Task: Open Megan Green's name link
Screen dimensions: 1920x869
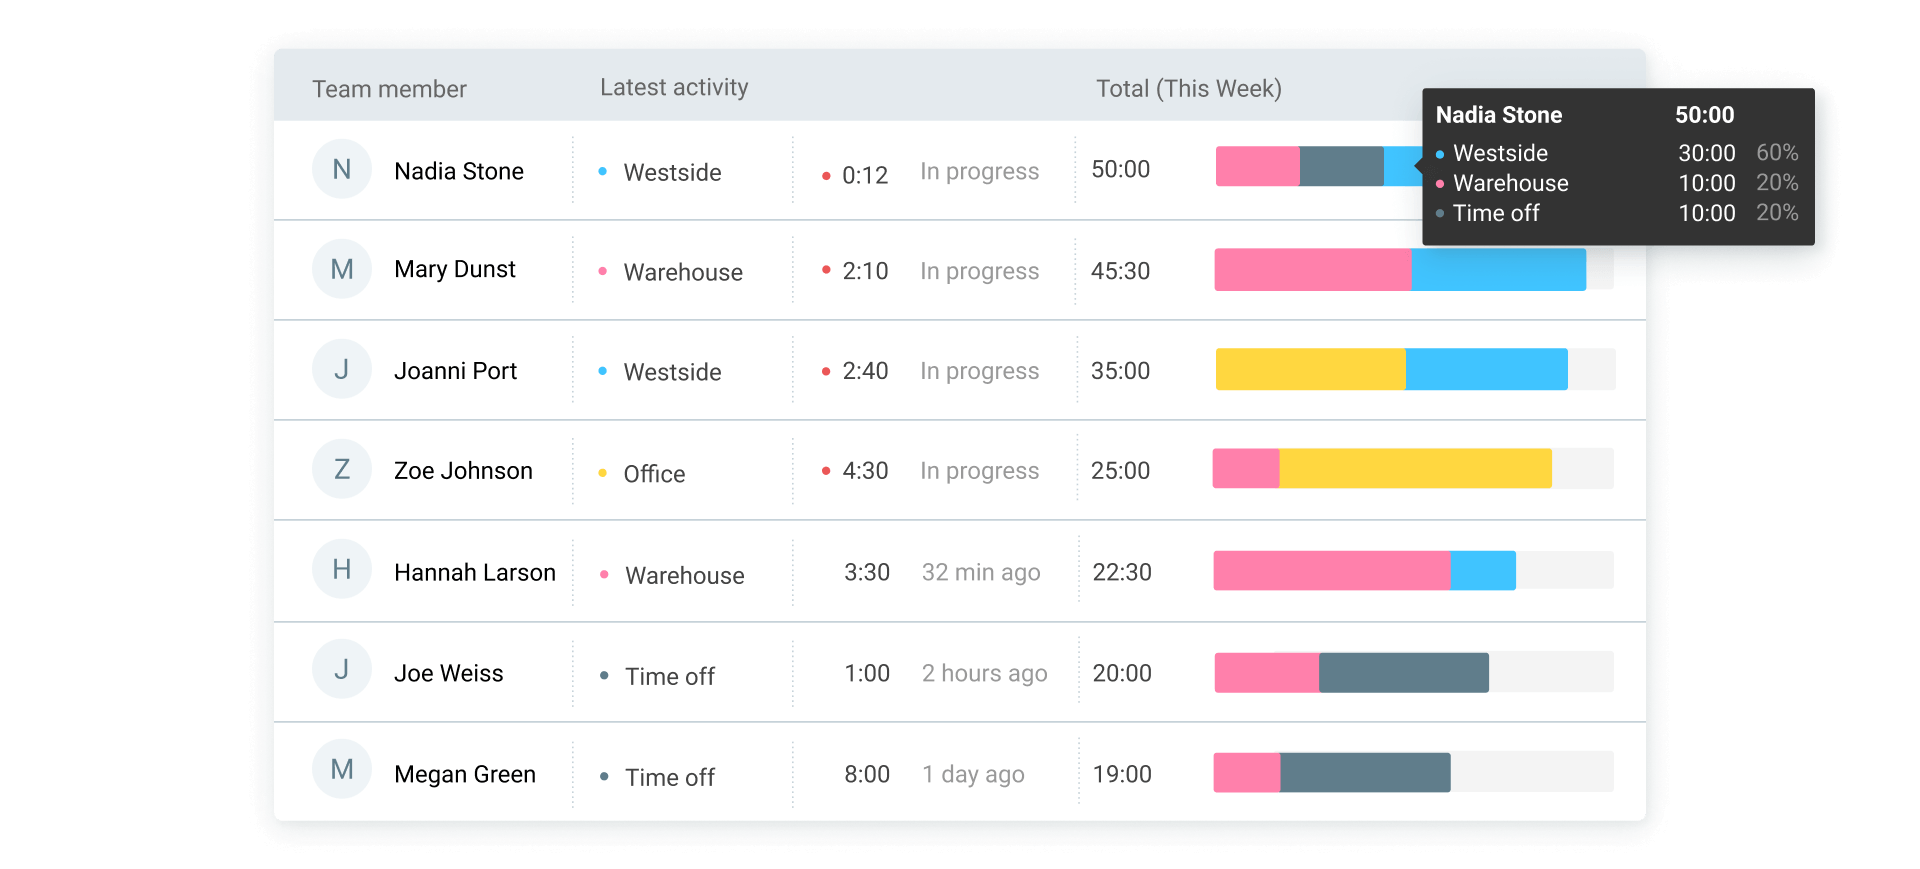Action: pos(465,774)
